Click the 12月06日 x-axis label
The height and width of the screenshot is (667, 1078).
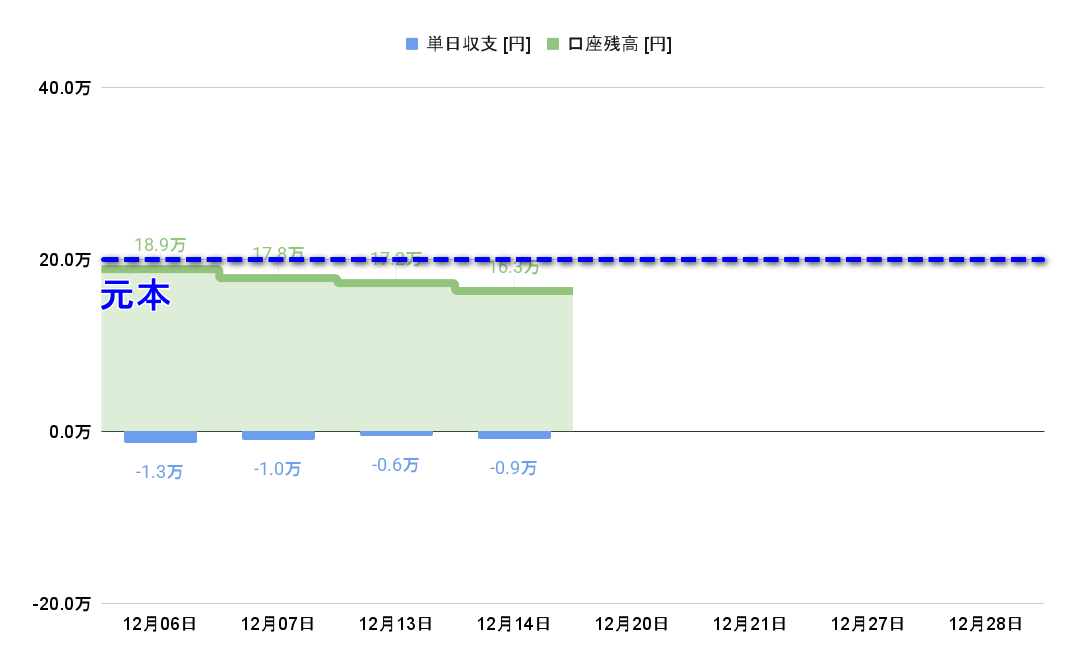[160, 624]
